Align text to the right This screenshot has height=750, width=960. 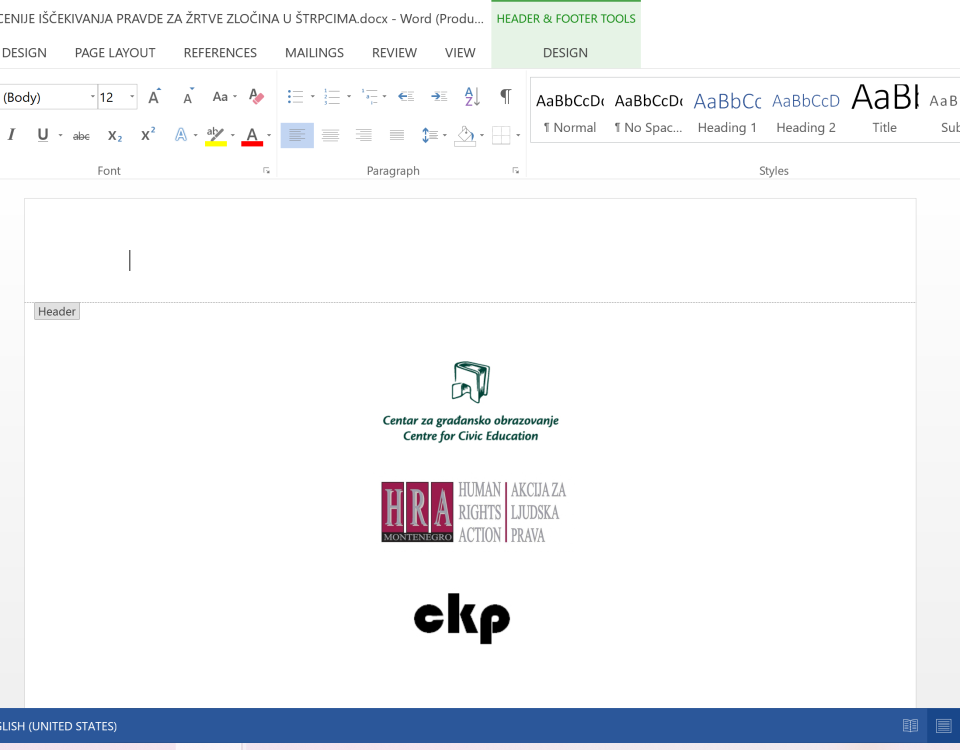coord(364,135)
